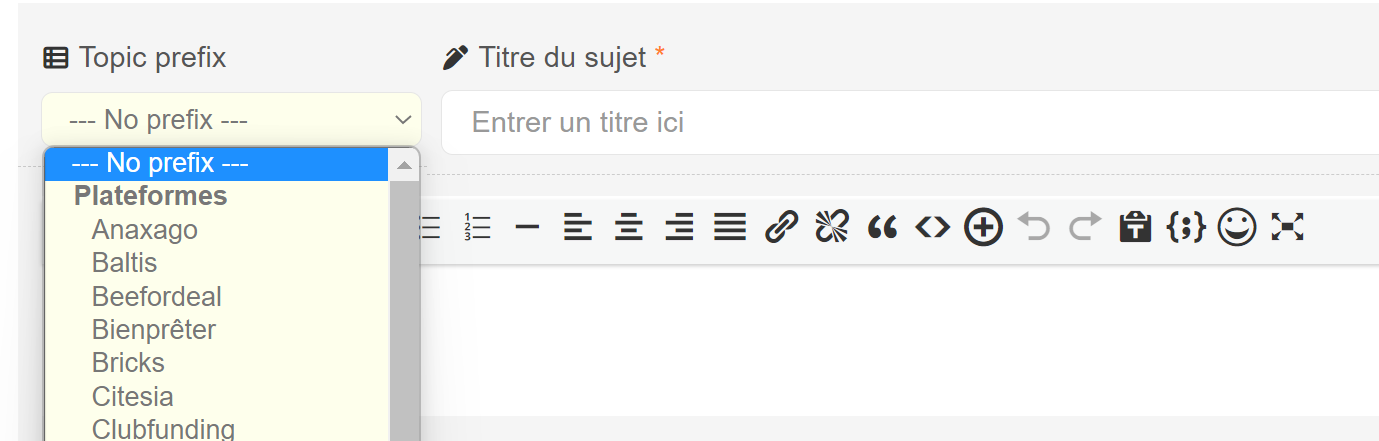Click the circled plus icon
Screen dimensions: 1379x441
983,228
